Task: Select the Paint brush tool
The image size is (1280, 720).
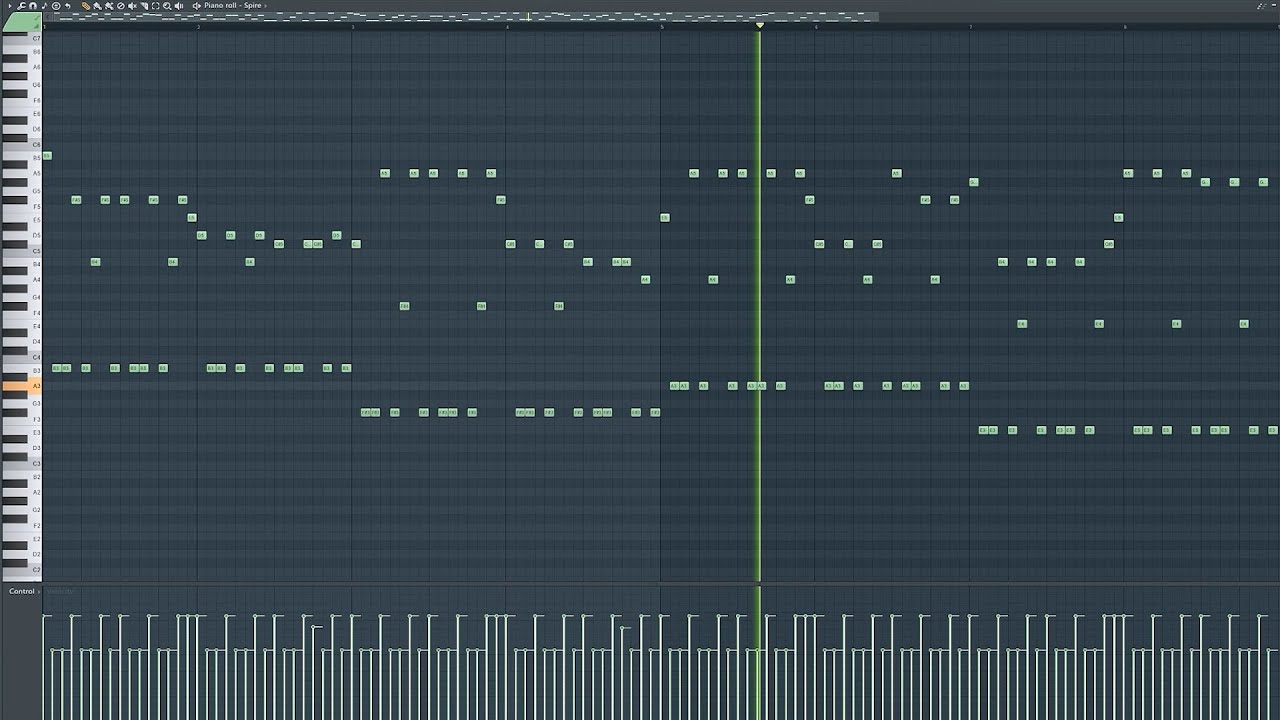Action: point(97,6)
